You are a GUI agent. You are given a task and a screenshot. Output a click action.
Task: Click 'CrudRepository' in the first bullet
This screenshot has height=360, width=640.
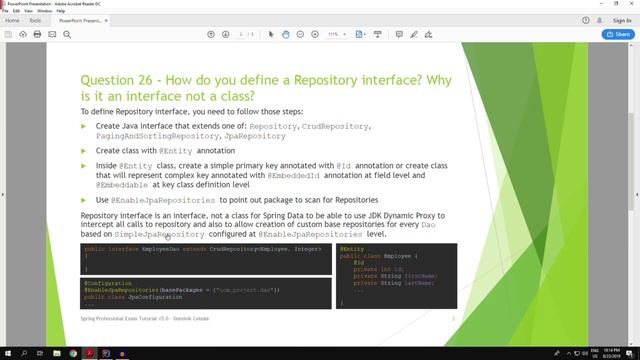(x=335, y=127)
